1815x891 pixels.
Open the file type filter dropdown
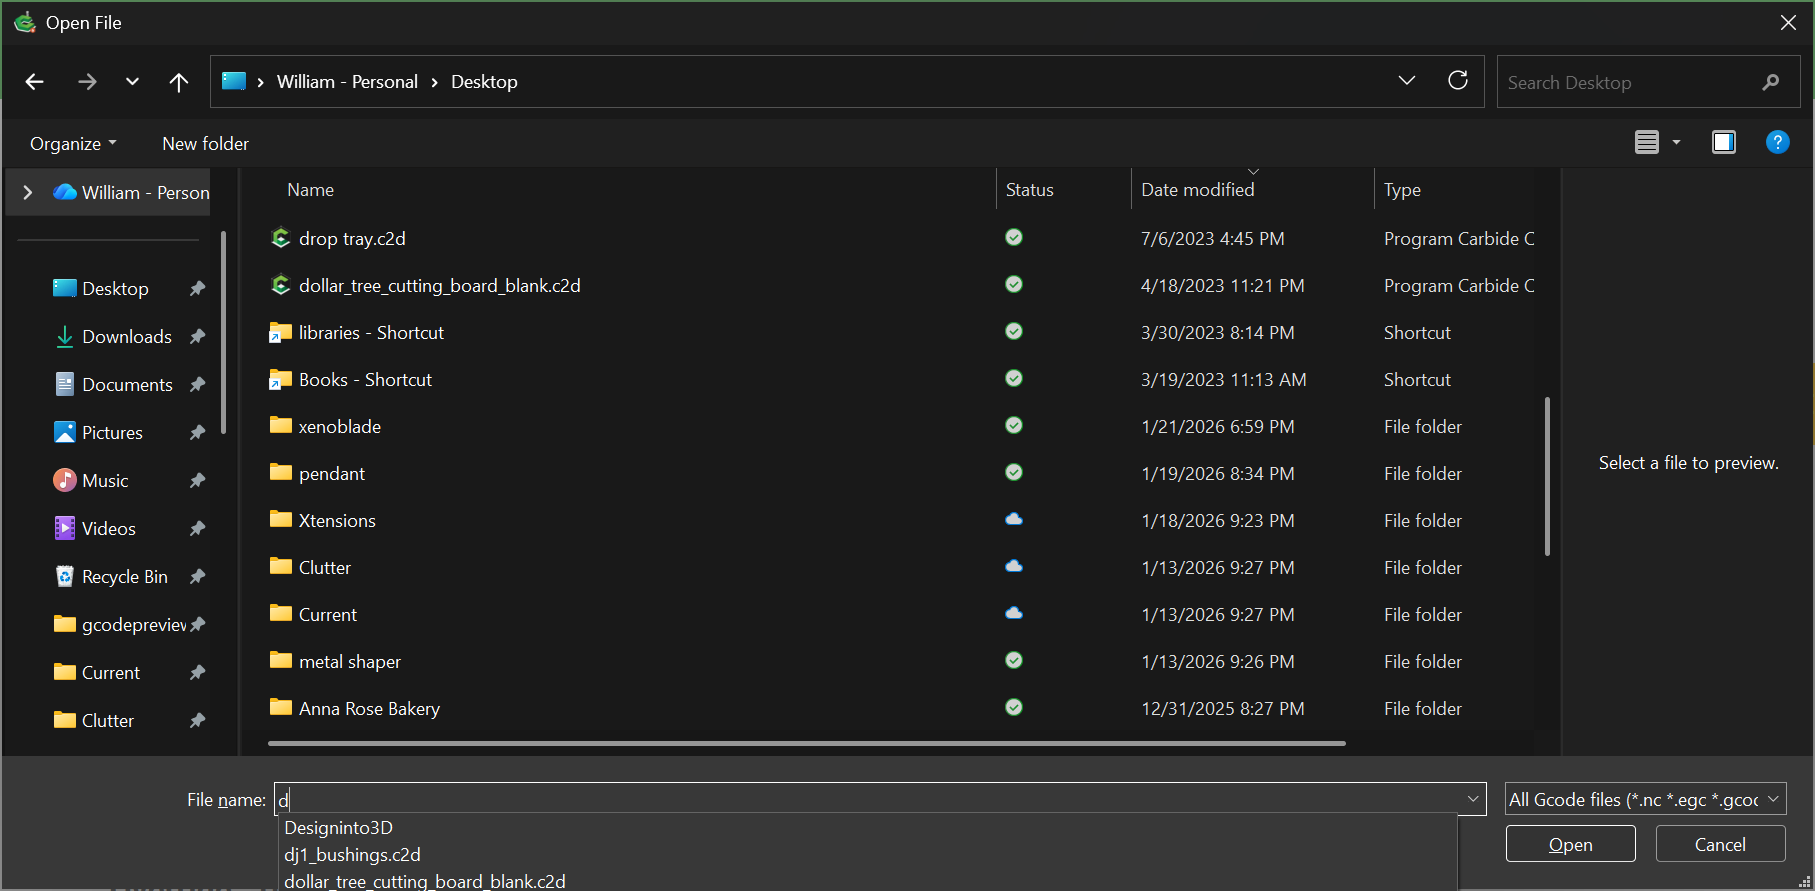coord(1645,799)
